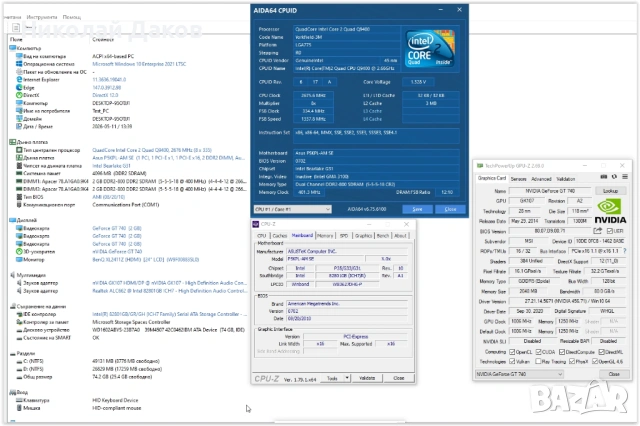Image resolution: width=640 pixels, height=426 pixels.
Task: Click the DirectX icon in the AIDA64 Компютър section
Action: tap(19, 95)
